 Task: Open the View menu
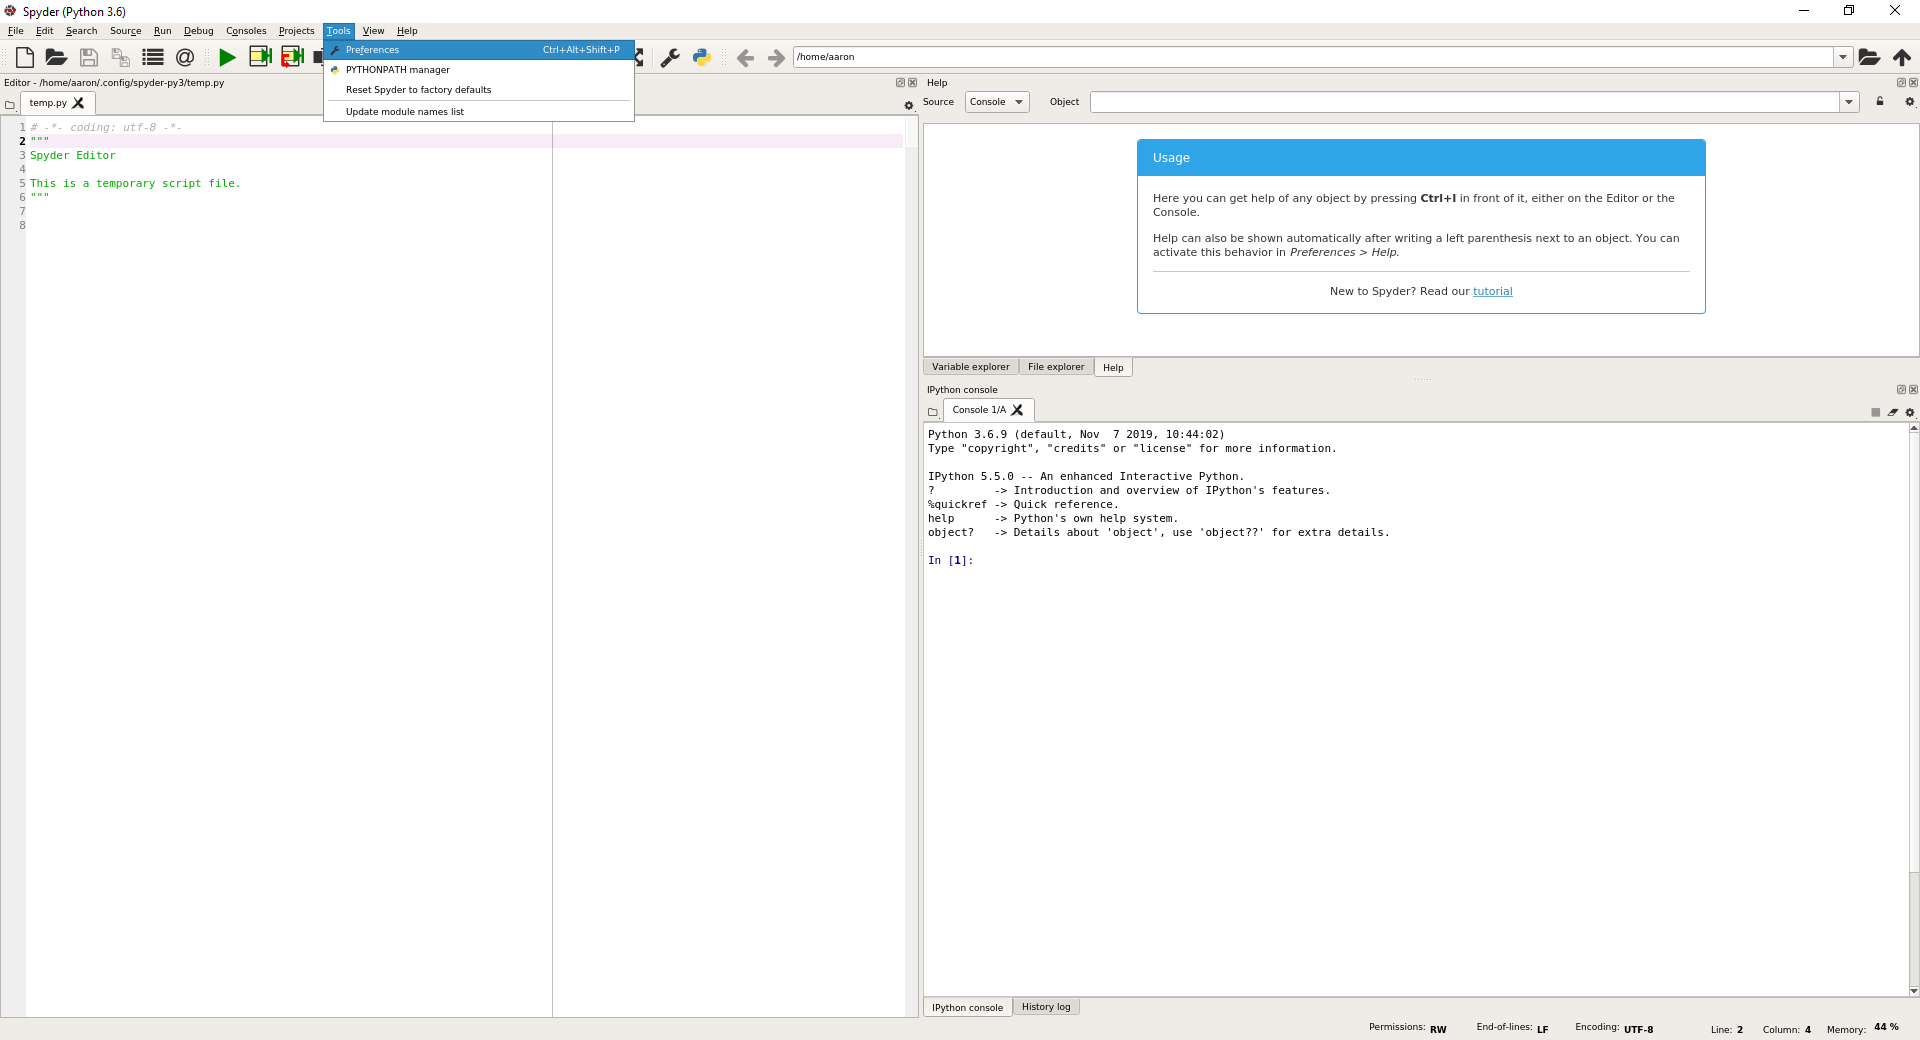click(x=374, y=31)
